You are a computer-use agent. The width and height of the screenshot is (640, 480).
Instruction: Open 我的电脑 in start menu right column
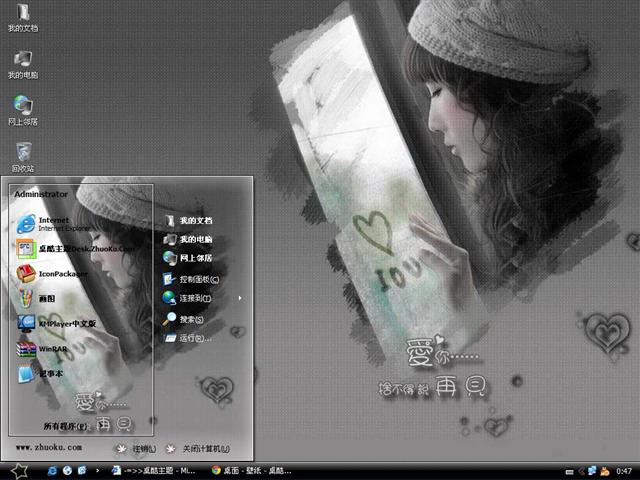pos(188,239)
